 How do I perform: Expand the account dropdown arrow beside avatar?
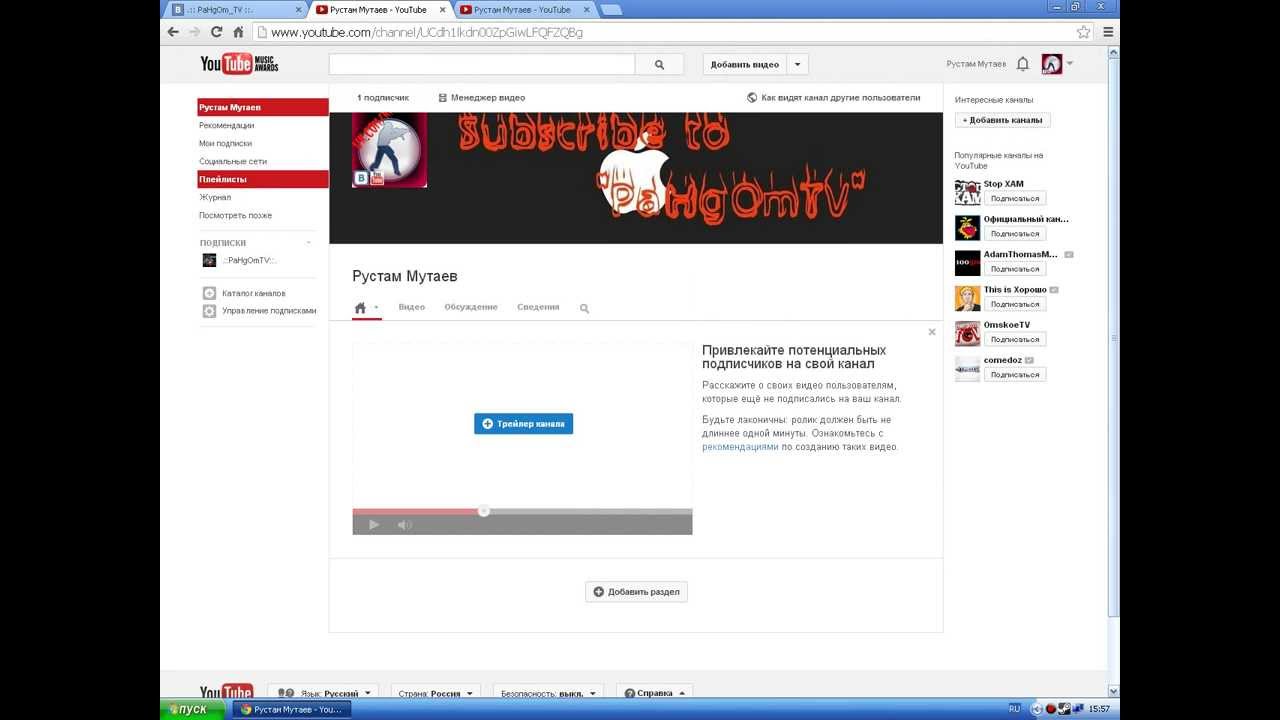coord(1070,63)
